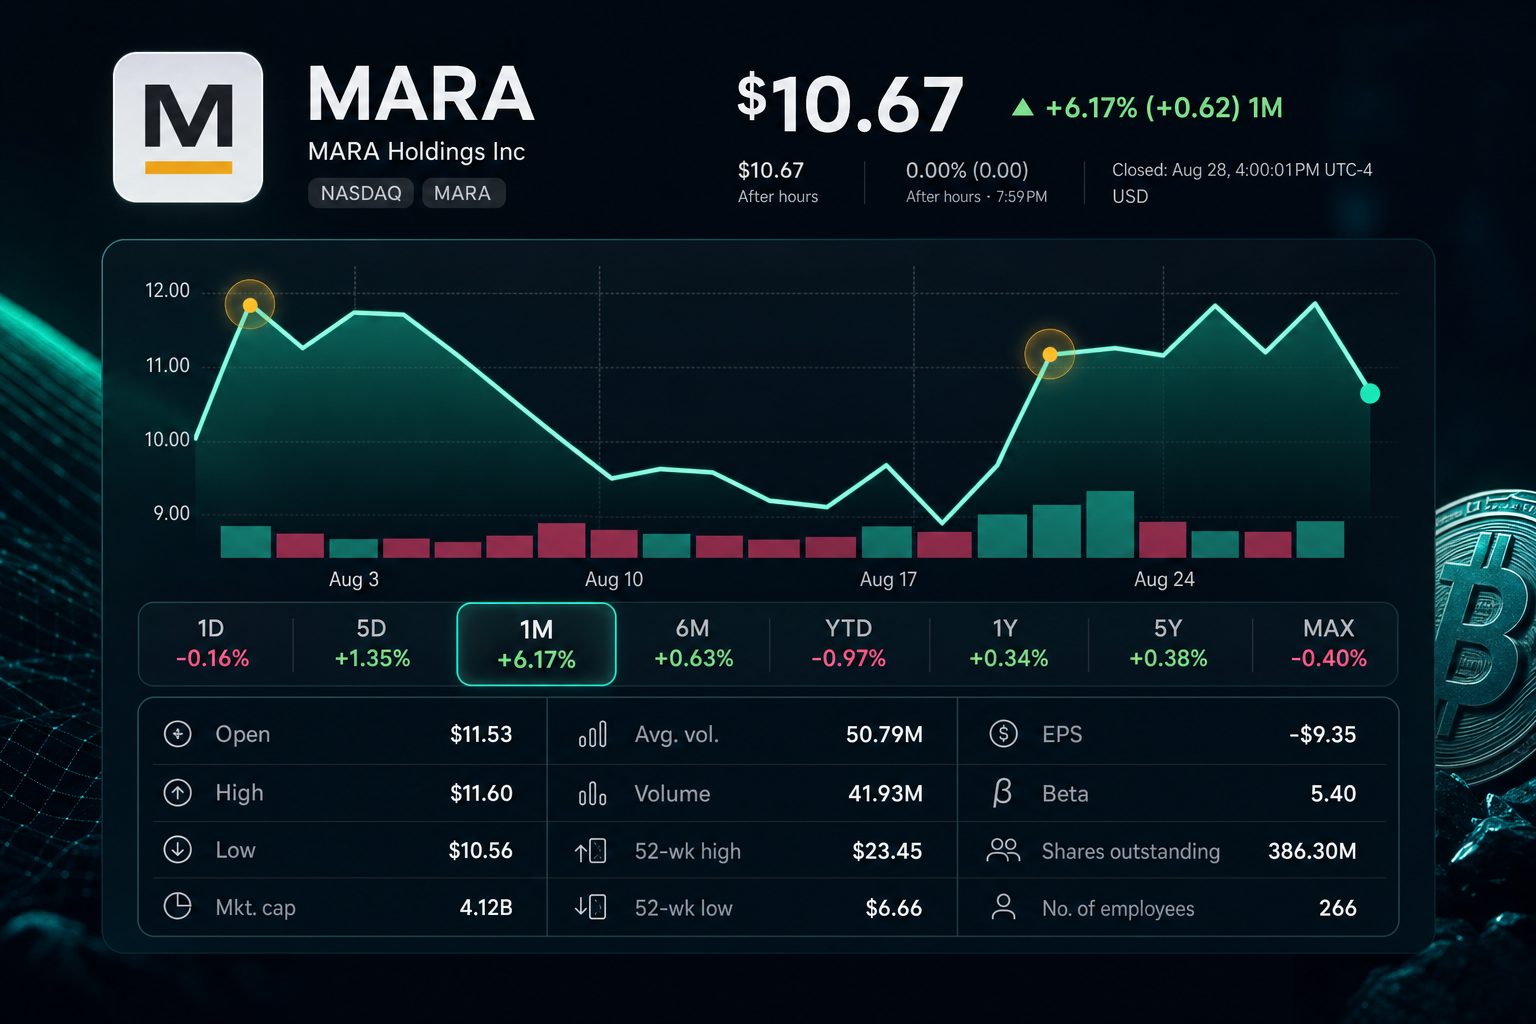Click the yellow chart marker before Aug 24
Image resolution: width=1536 pixels, height=1024 pixels.
[x=1050, y=354]
